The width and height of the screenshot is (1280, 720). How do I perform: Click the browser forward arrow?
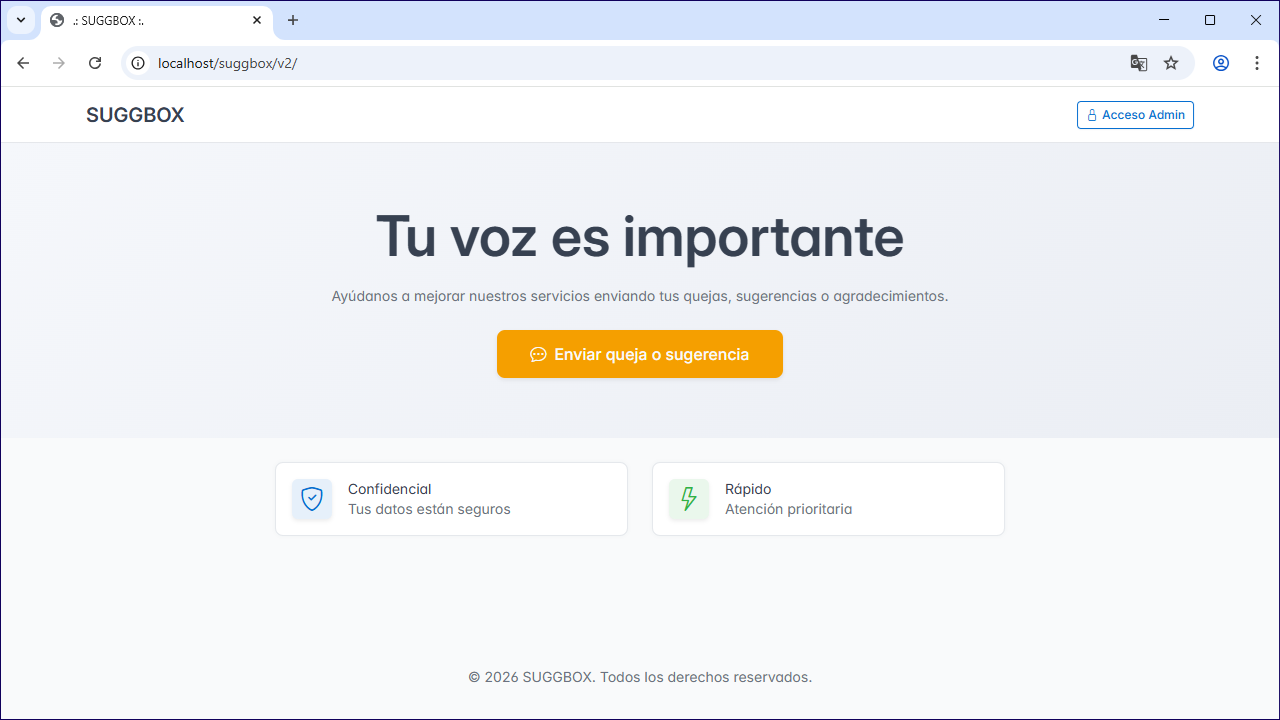pyautogui.click(x=59, y=63)
